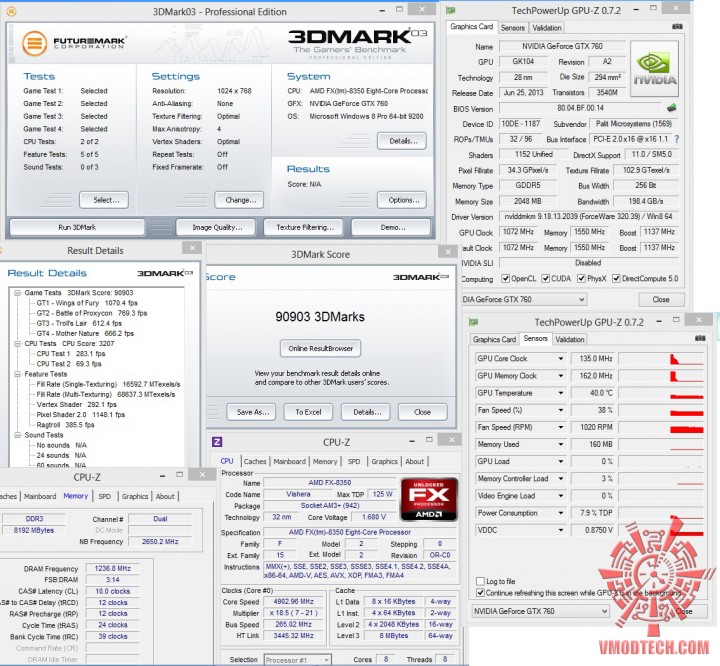Click the Online ResultBrowser button

pos(321,348)
